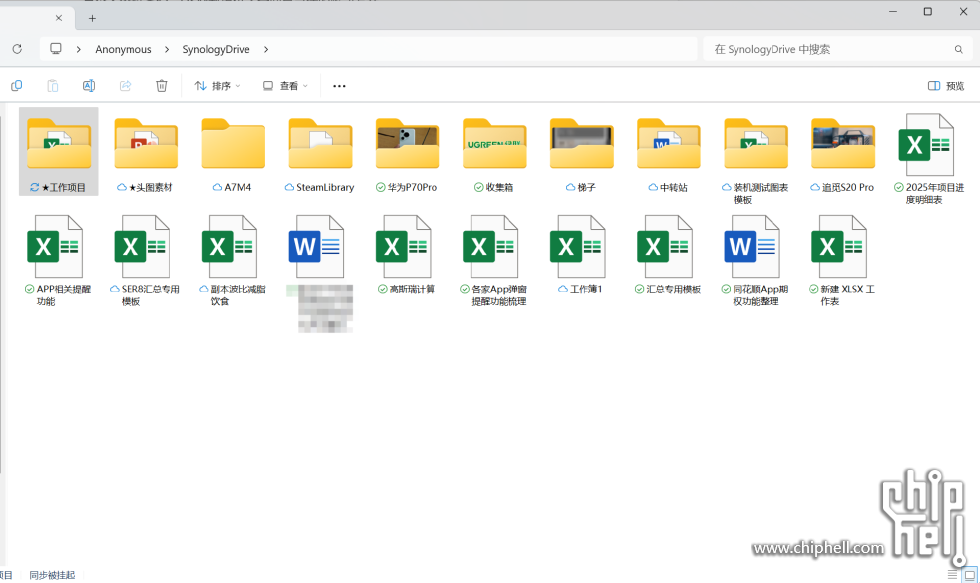
Task: Select the 2025年项目进度明细表 Excel file
Action: click(929, 158)
